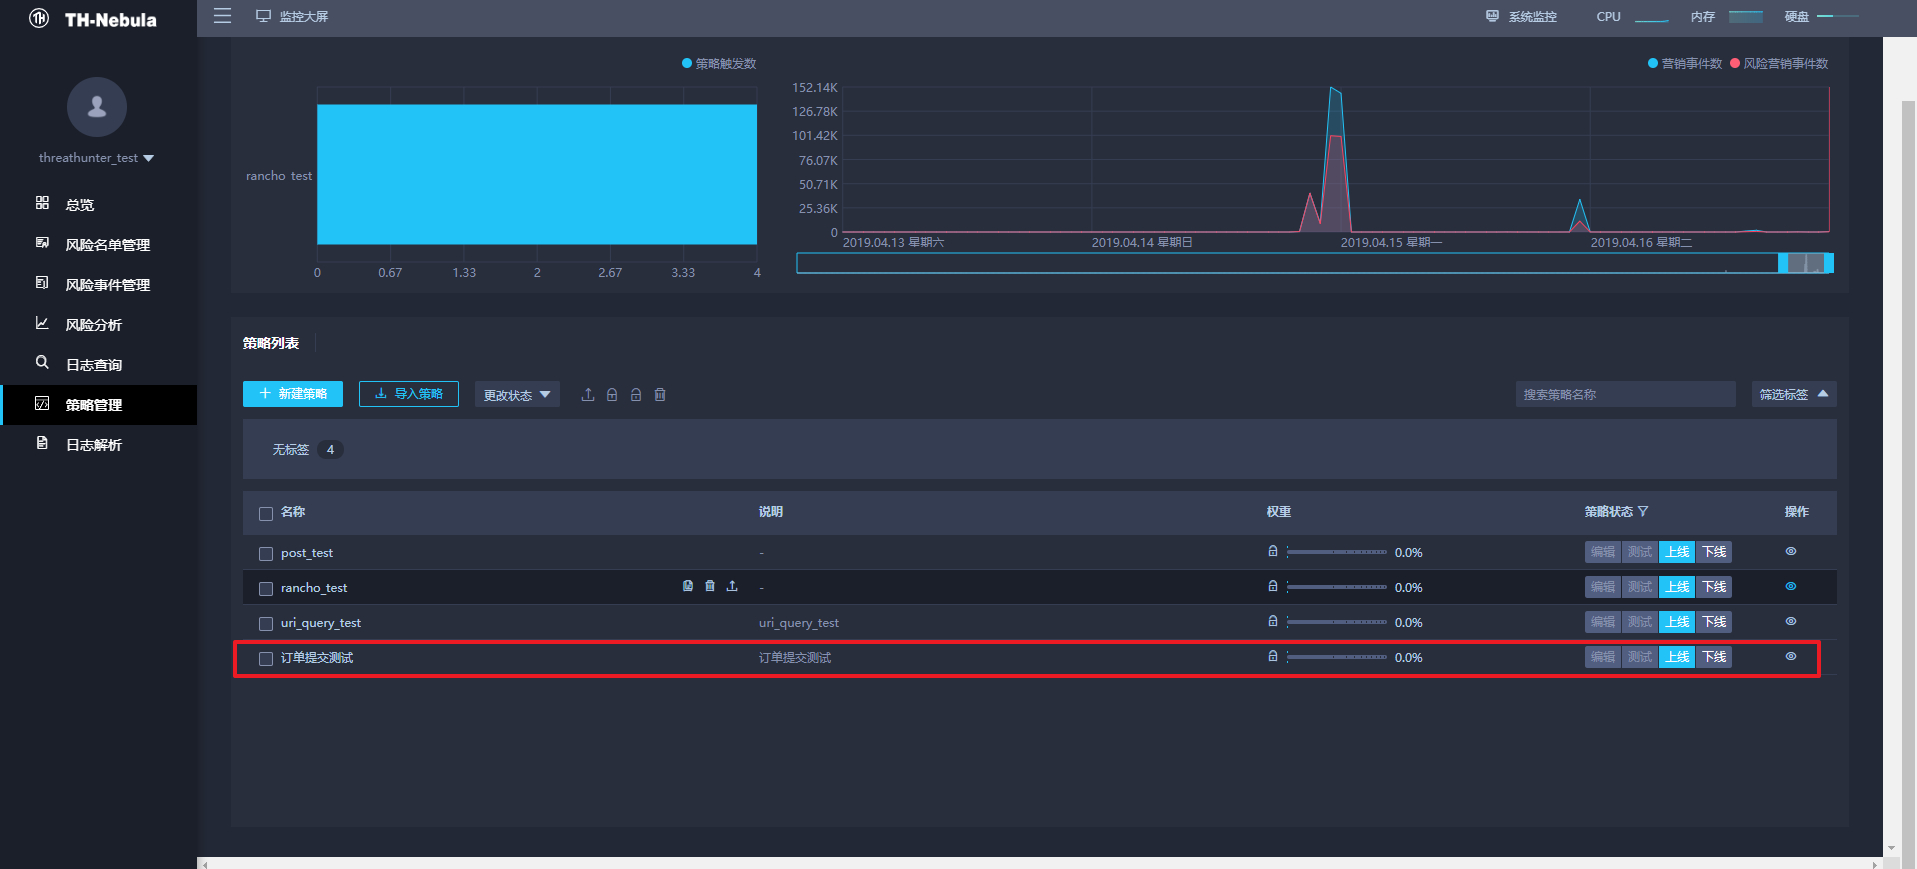View uri_query_test with the eye icon
Image resolution: width=1917 pixels, height=869 pixels.
1791,621
